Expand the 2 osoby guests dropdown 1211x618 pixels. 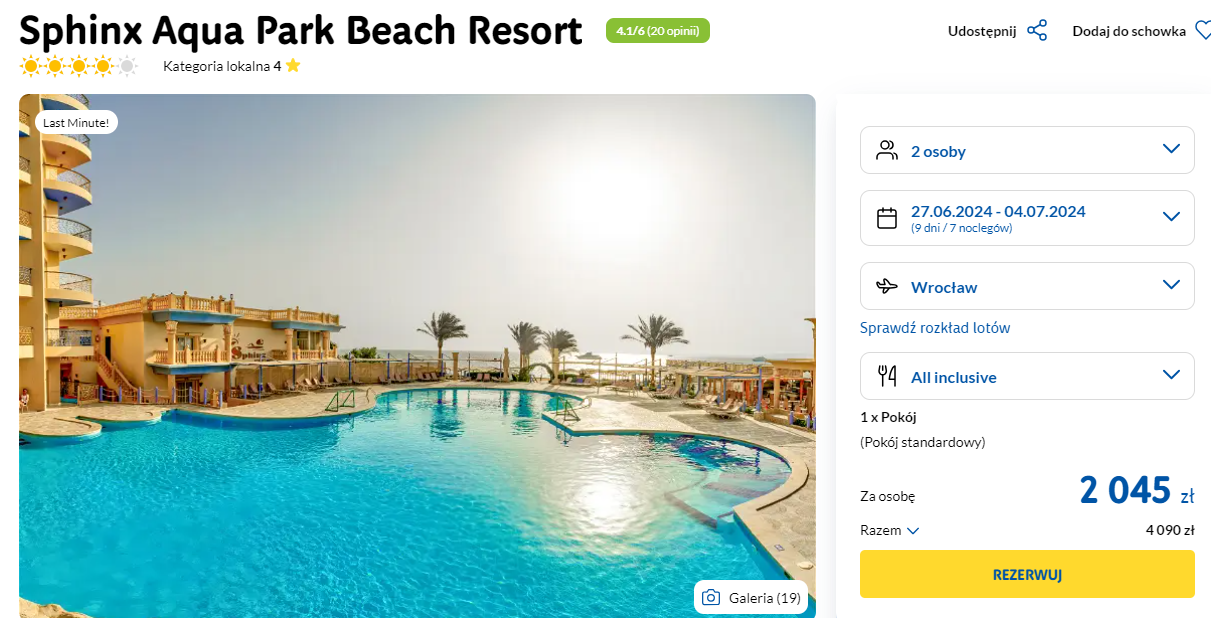coord(1027,150)
